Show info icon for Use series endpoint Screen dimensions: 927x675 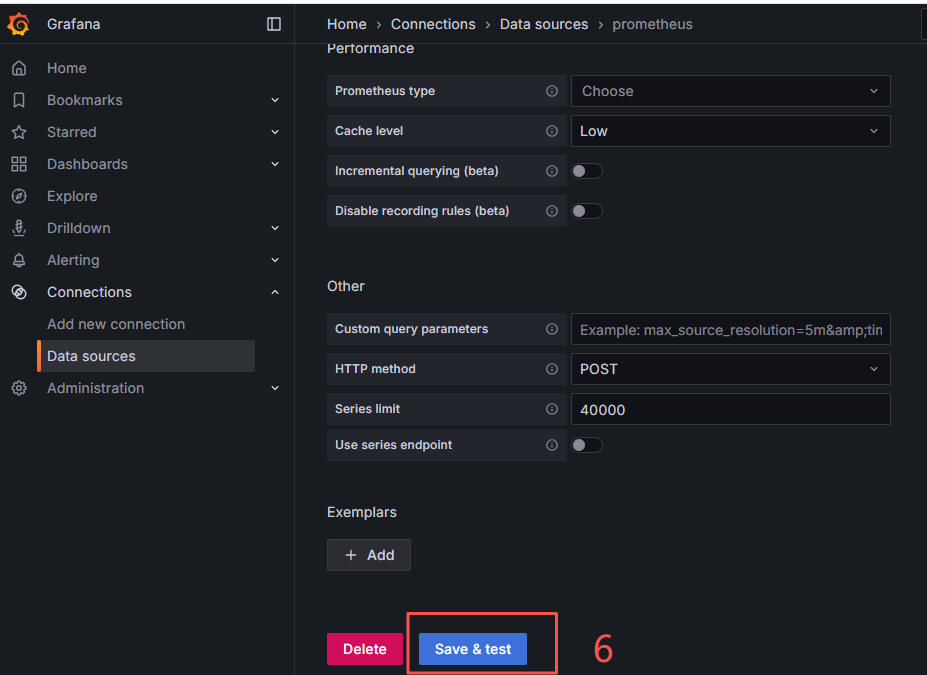pyautogui.click(x=552, y=444)
